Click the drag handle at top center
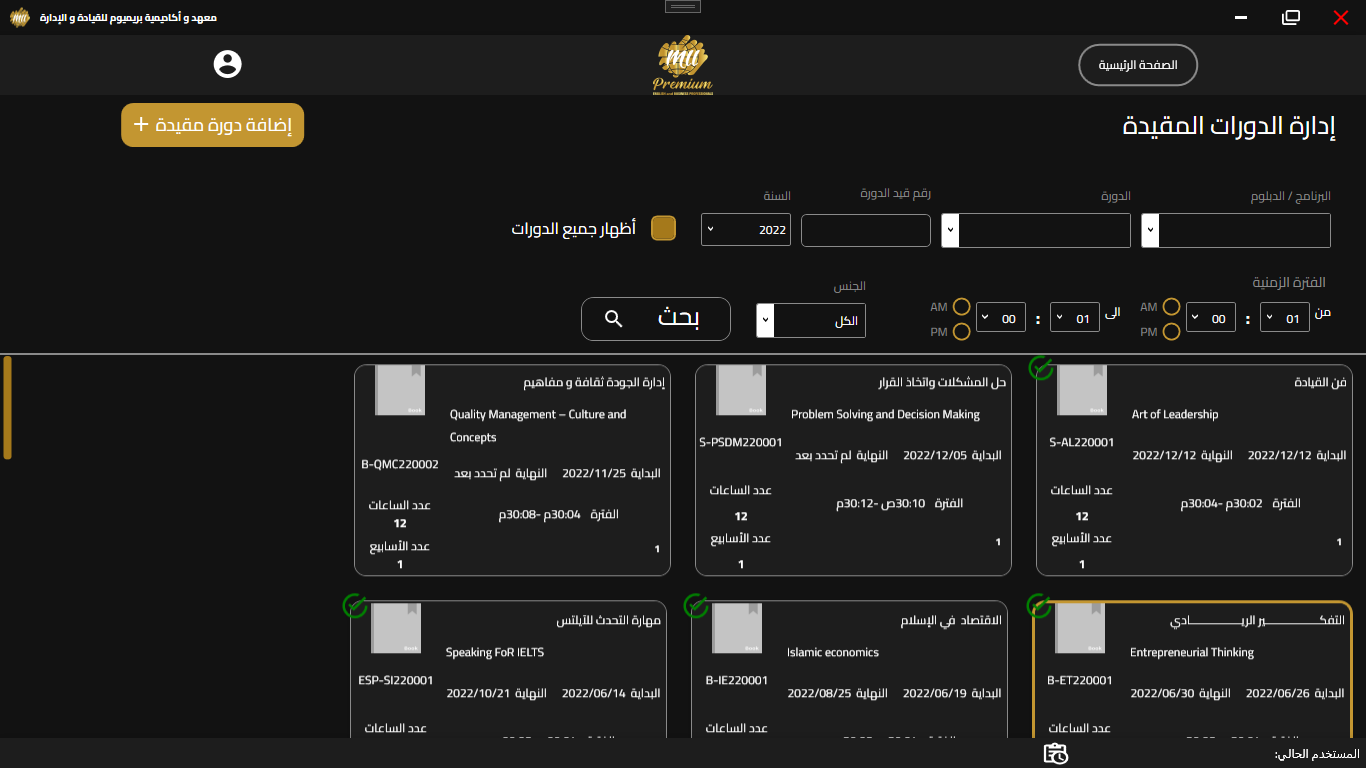Viewport: 1366px width, 768px height. [682, 6]
